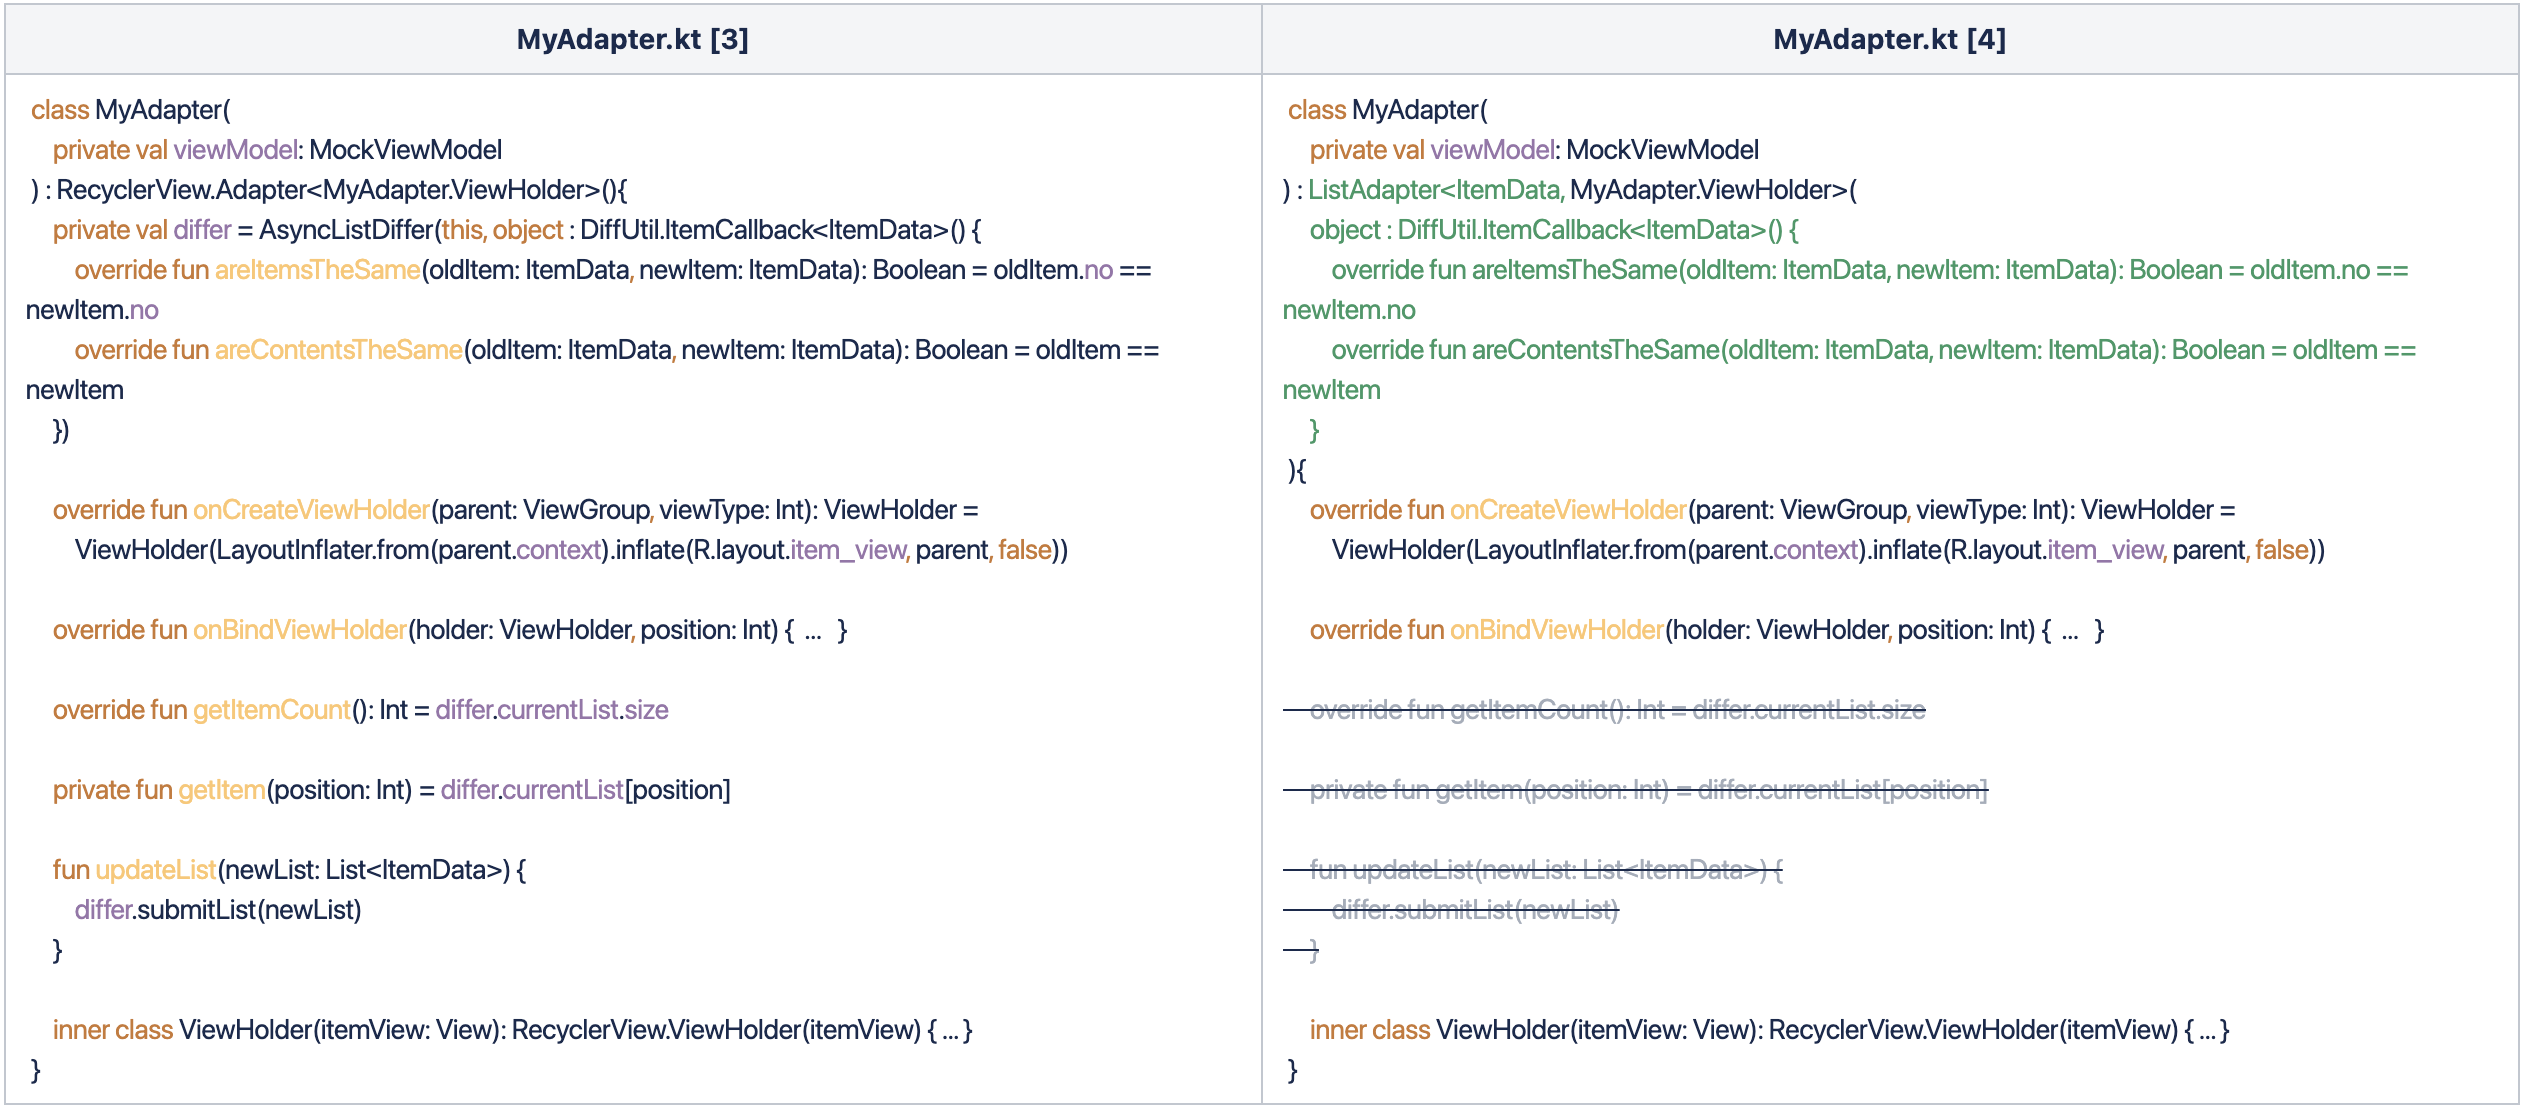Viewport: 2530px width, 1110px height.
Task: Click AsyncListDiffer in the left code pane
Action: [346, 230]
